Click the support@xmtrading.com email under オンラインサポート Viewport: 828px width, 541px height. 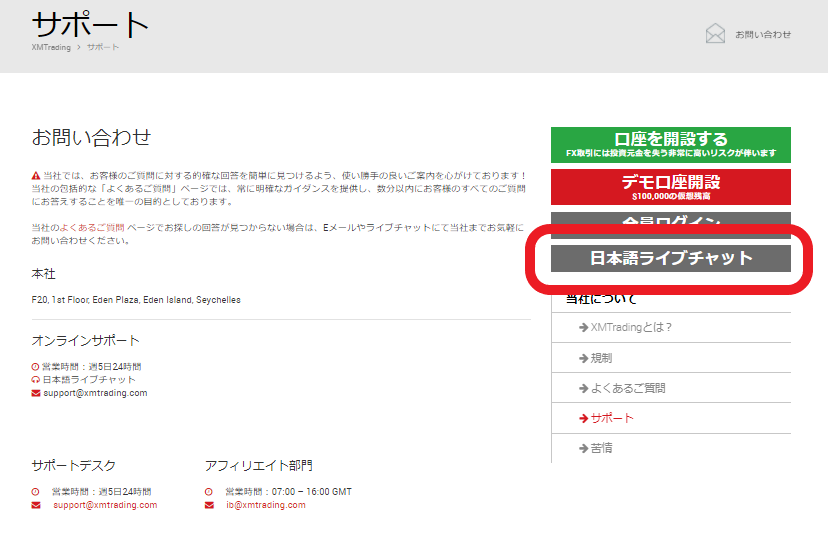[x=95, y=393]
